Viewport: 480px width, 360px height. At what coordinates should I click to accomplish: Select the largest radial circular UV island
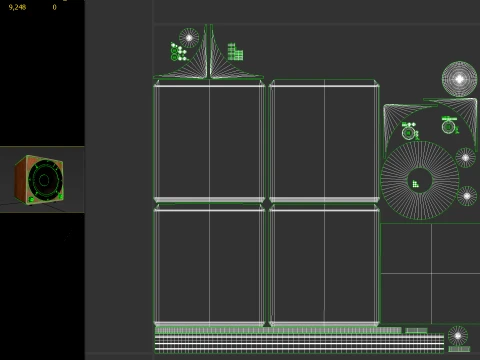point(420,181)
